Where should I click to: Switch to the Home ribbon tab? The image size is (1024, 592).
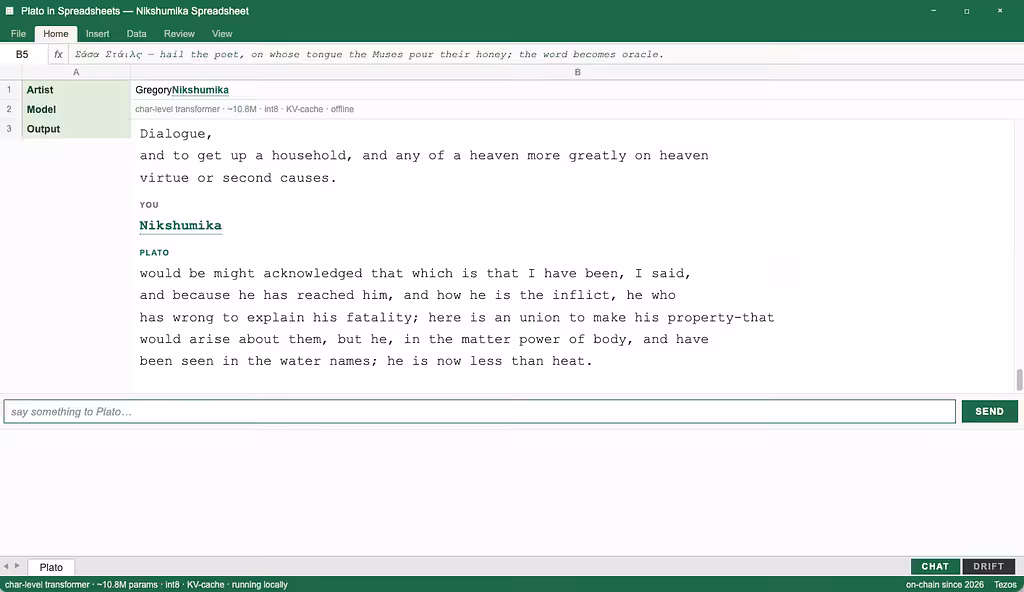tap(56, 33)
